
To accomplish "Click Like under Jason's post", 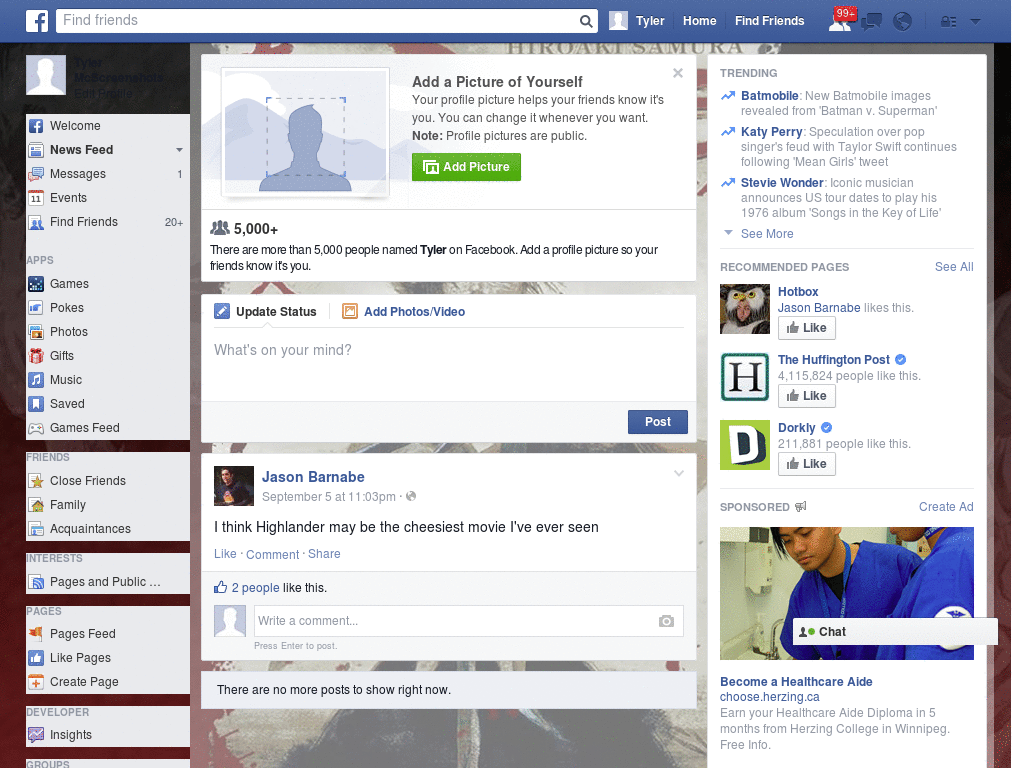I will coord(225,554).
